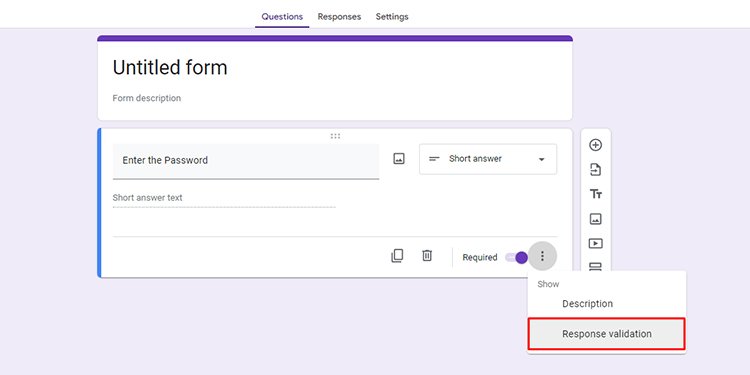Delete the question using trash icon
The width and height of the screenshot is (750, 375).
click(427, 256)
